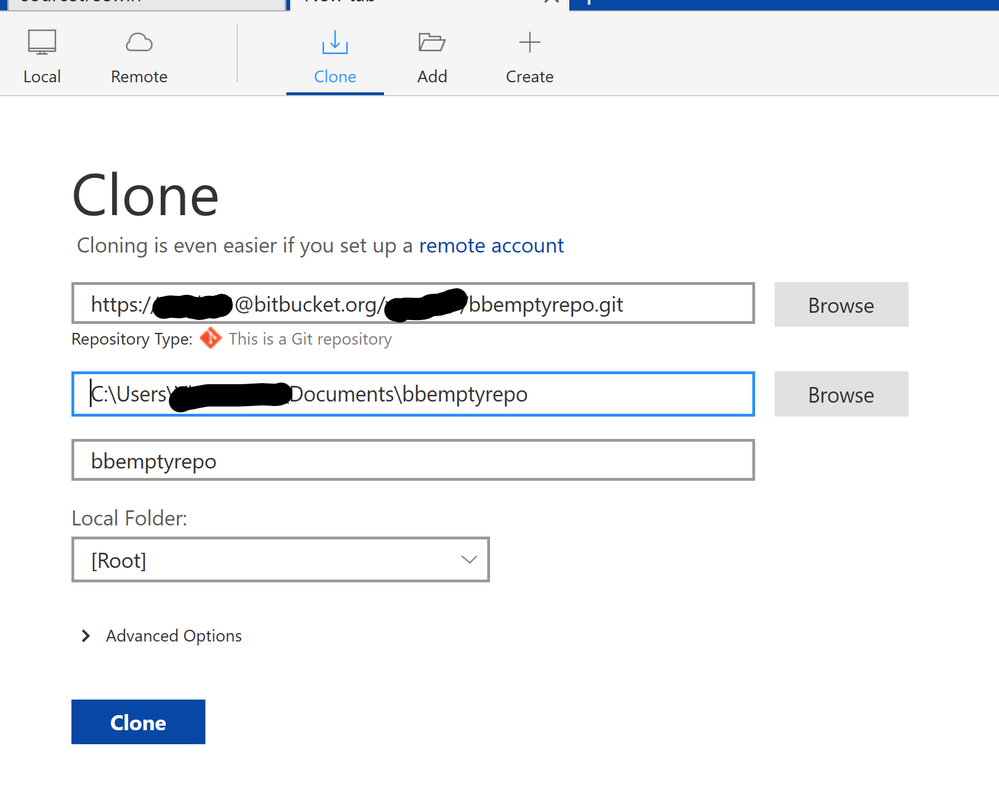Open the Local Folder [Root] dropdown

tap(280, 559)
